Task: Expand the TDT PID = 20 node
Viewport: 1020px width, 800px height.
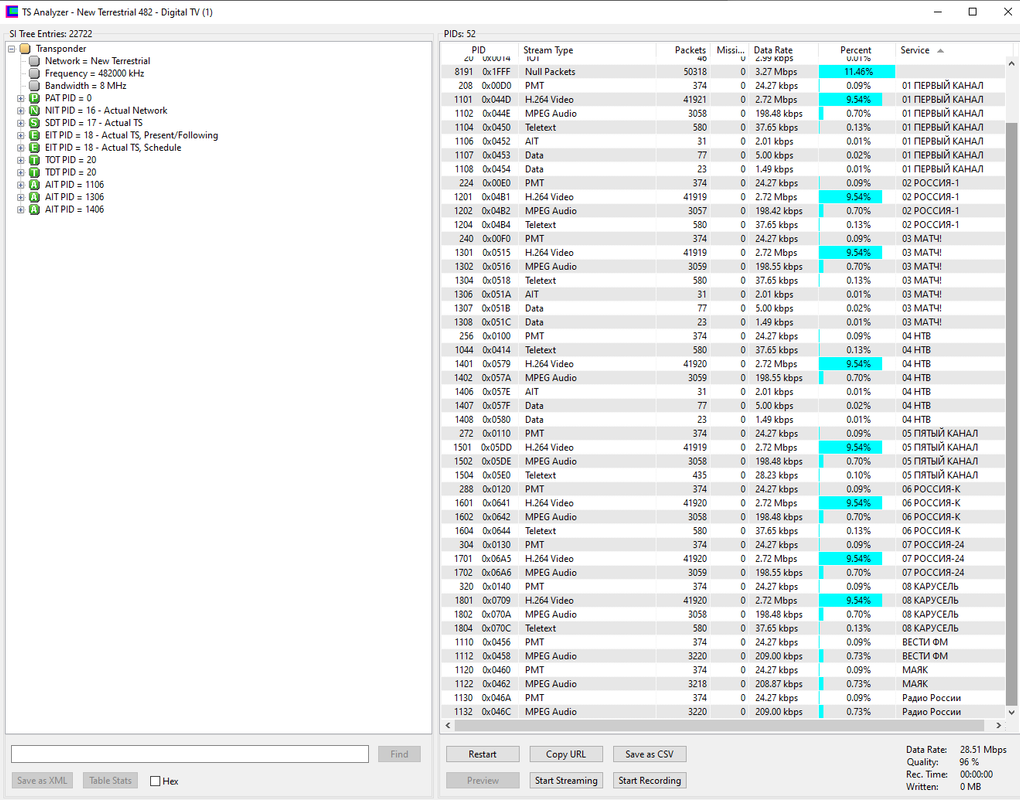Action: [x=20, y=172]
